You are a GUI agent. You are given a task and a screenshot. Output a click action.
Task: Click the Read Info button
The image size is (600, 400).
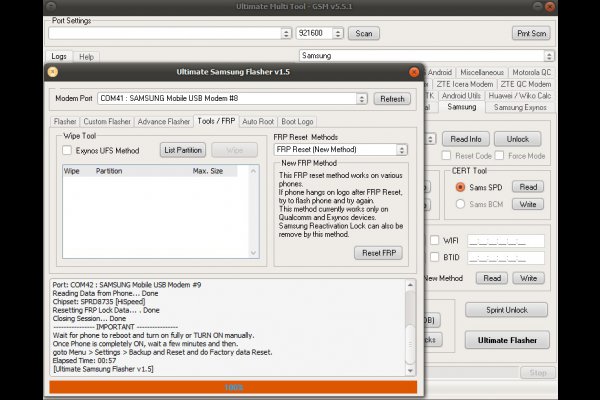466,139
